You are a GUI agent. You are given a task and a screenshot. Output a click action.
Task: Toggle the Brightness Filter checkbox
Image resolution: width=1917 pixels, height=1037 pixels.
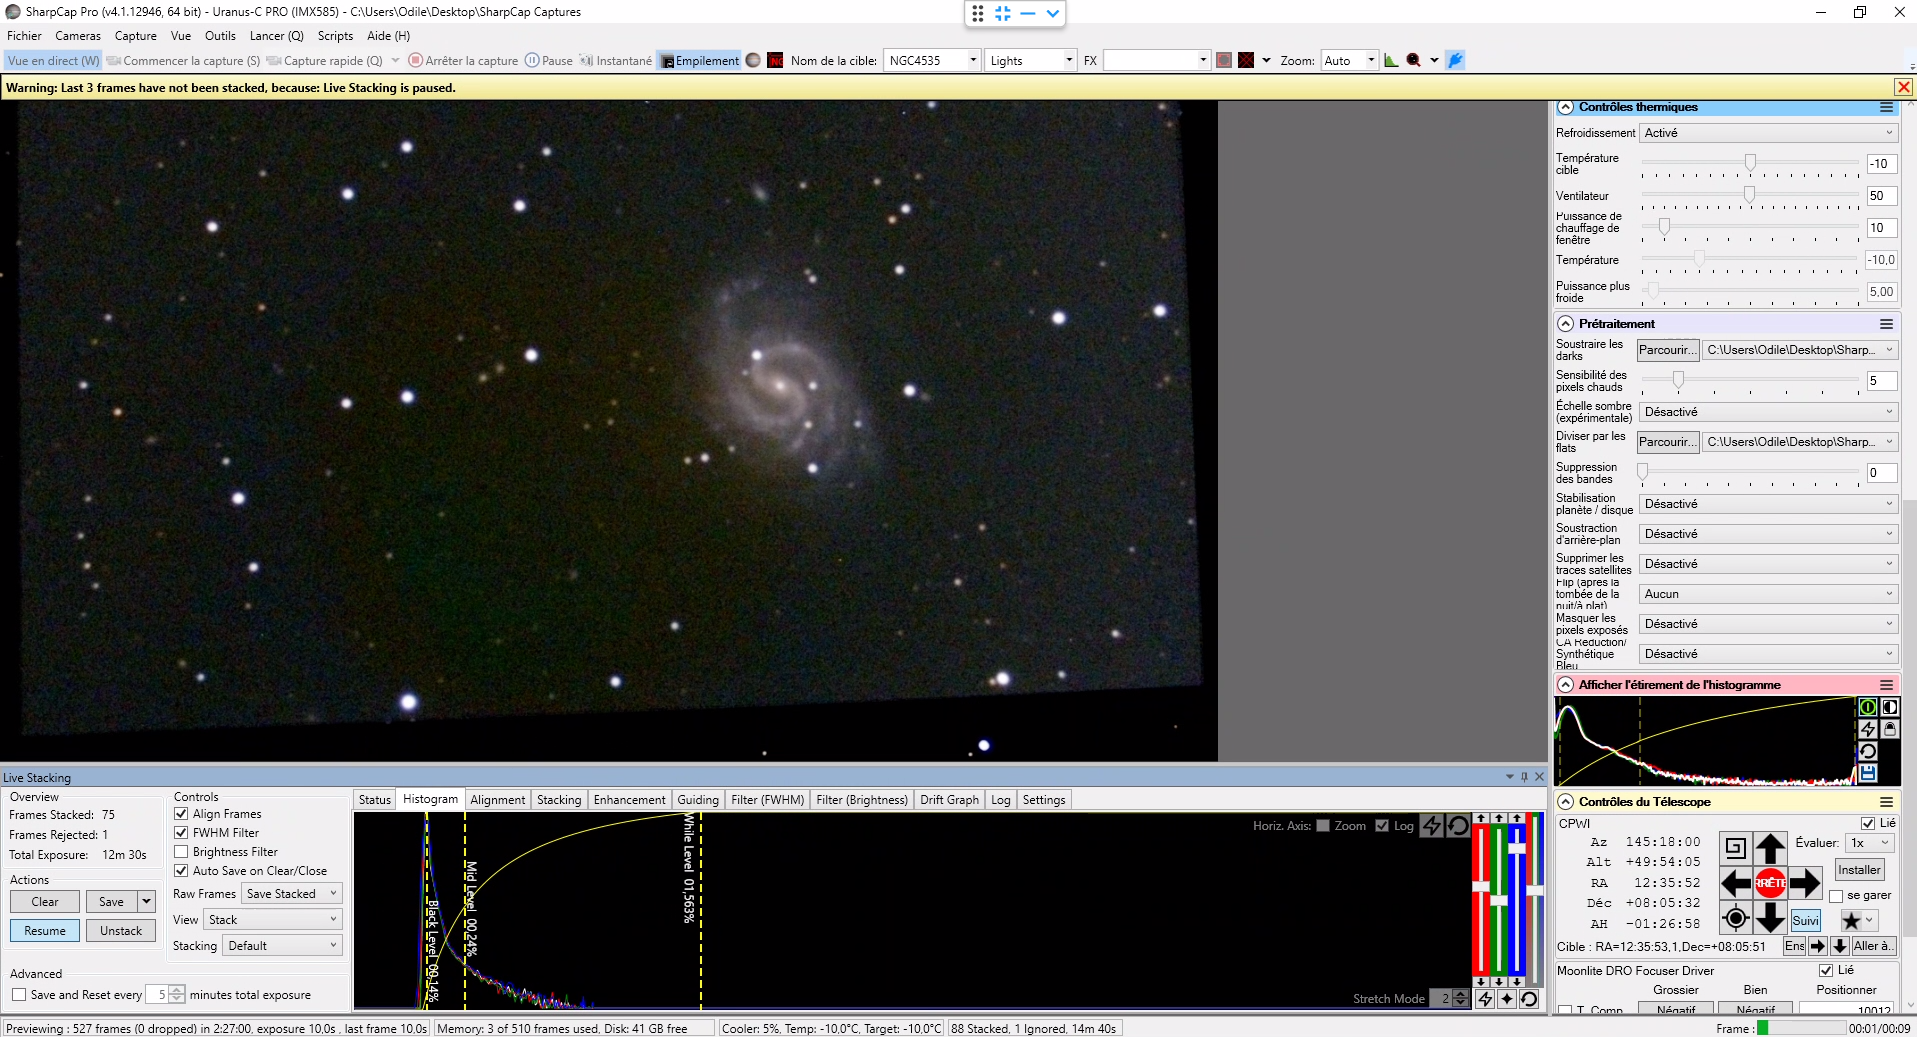[x=181, y=852]
